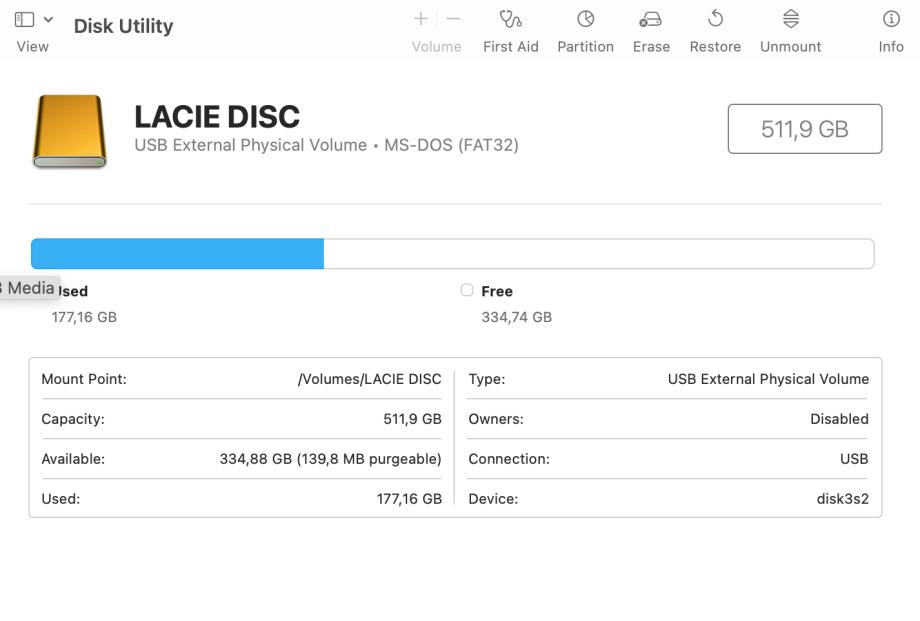The width and height of the screenshot is (920, 621).
Task: Click the Restore arrow icon
Action: [x=715, y=19]
